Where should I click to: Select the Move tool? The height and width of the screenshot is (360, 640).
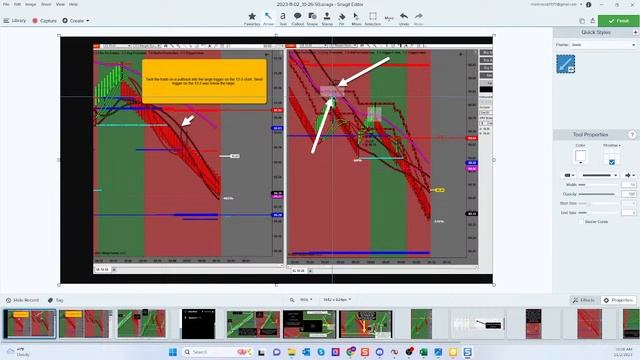tap(356, 19)
